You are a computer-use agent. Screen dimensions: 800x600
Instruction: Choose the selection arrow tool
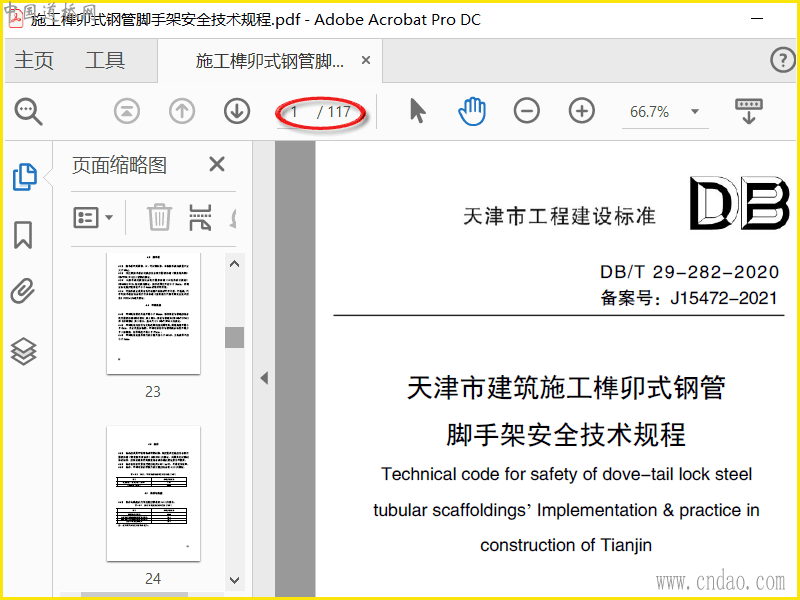417,111
